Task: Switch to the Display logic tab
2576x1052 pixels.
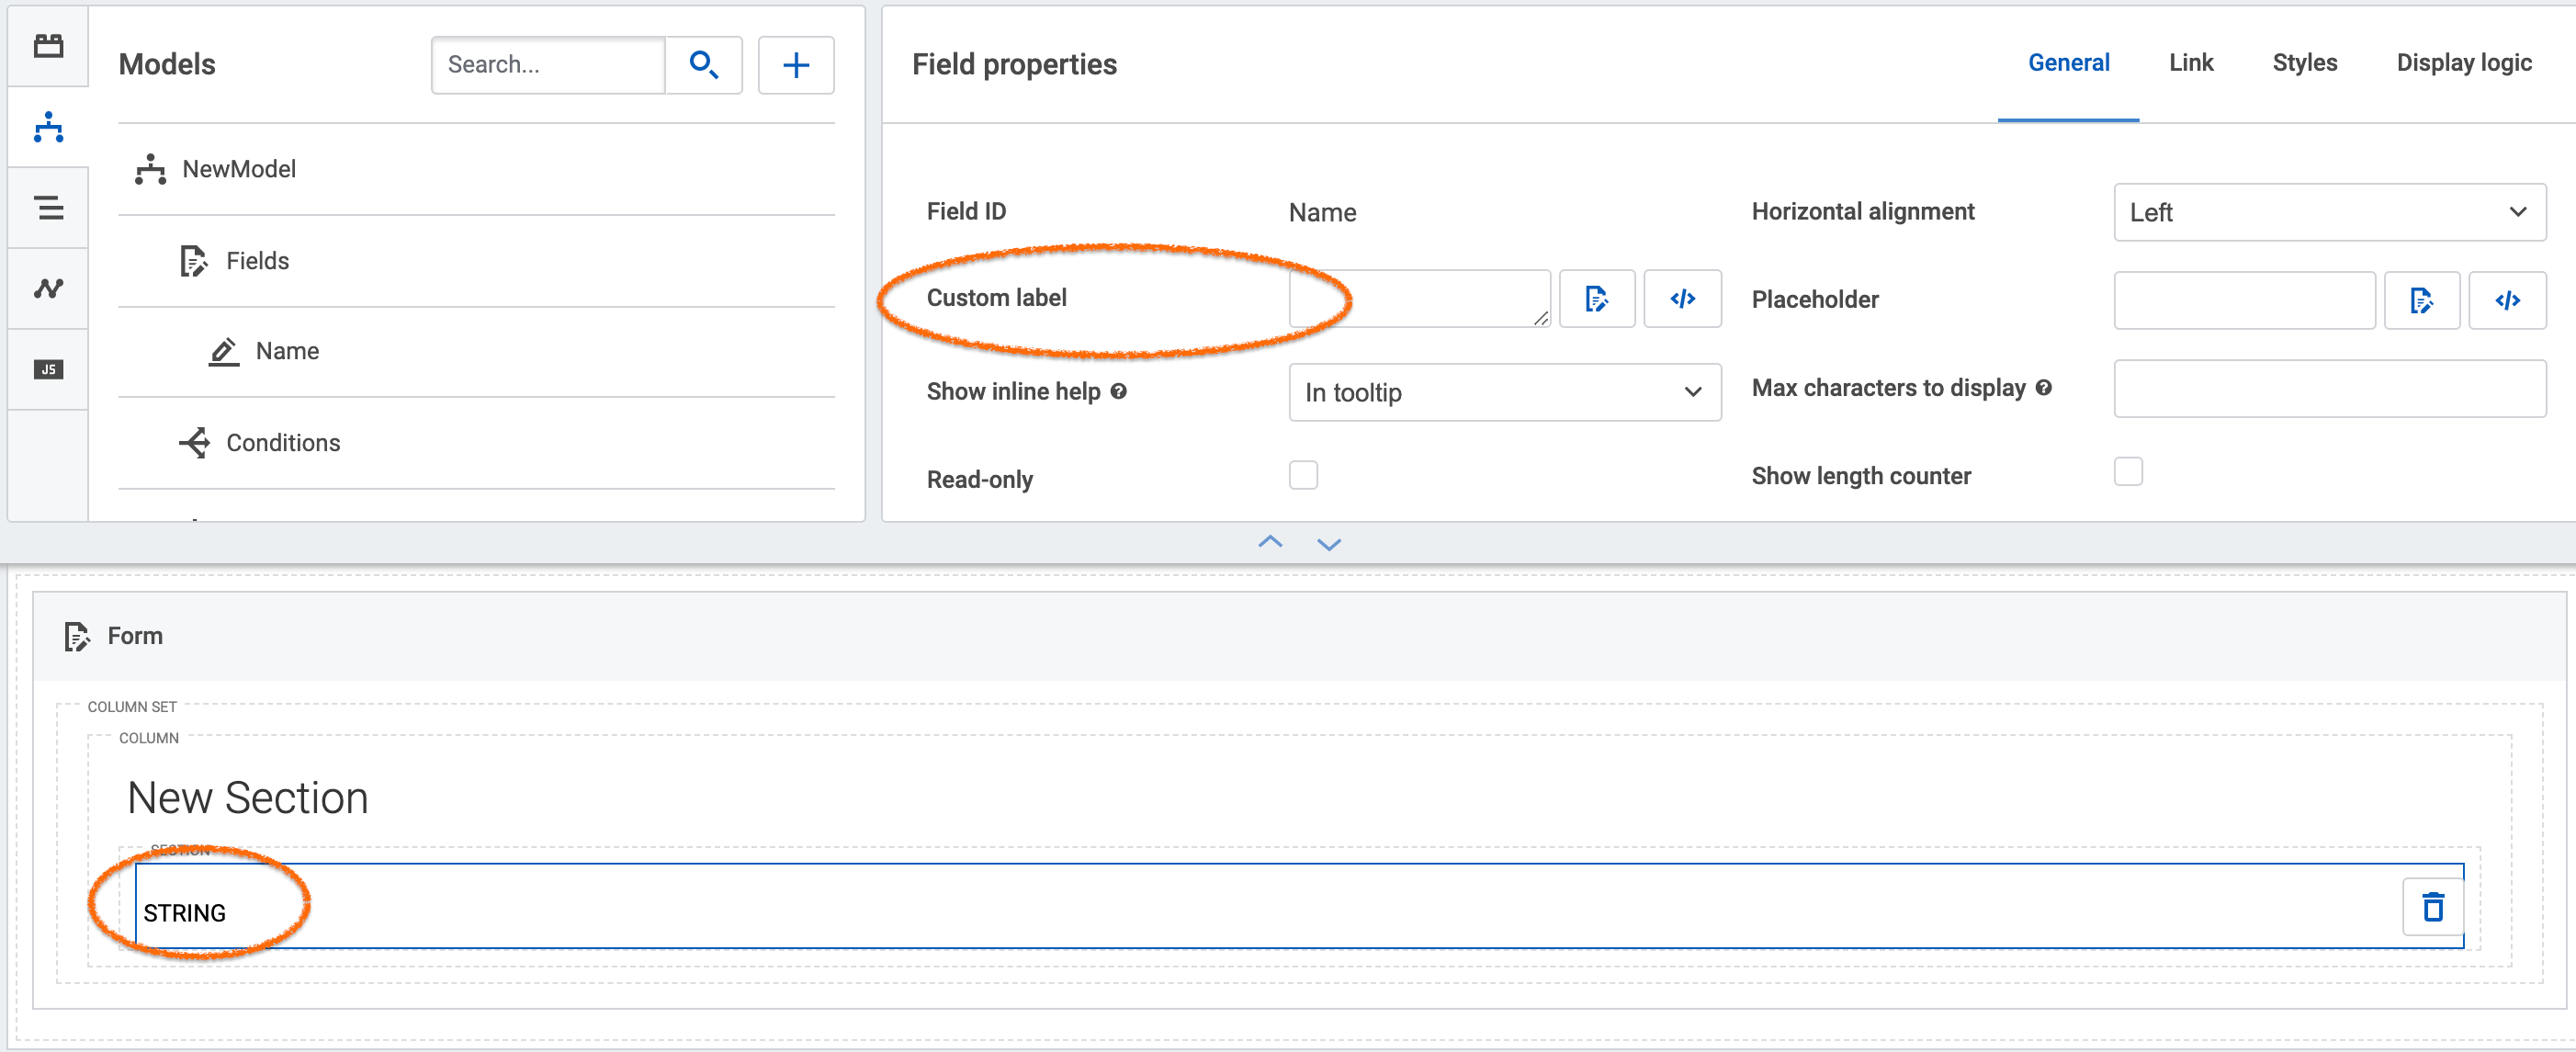Action: 2459,62
